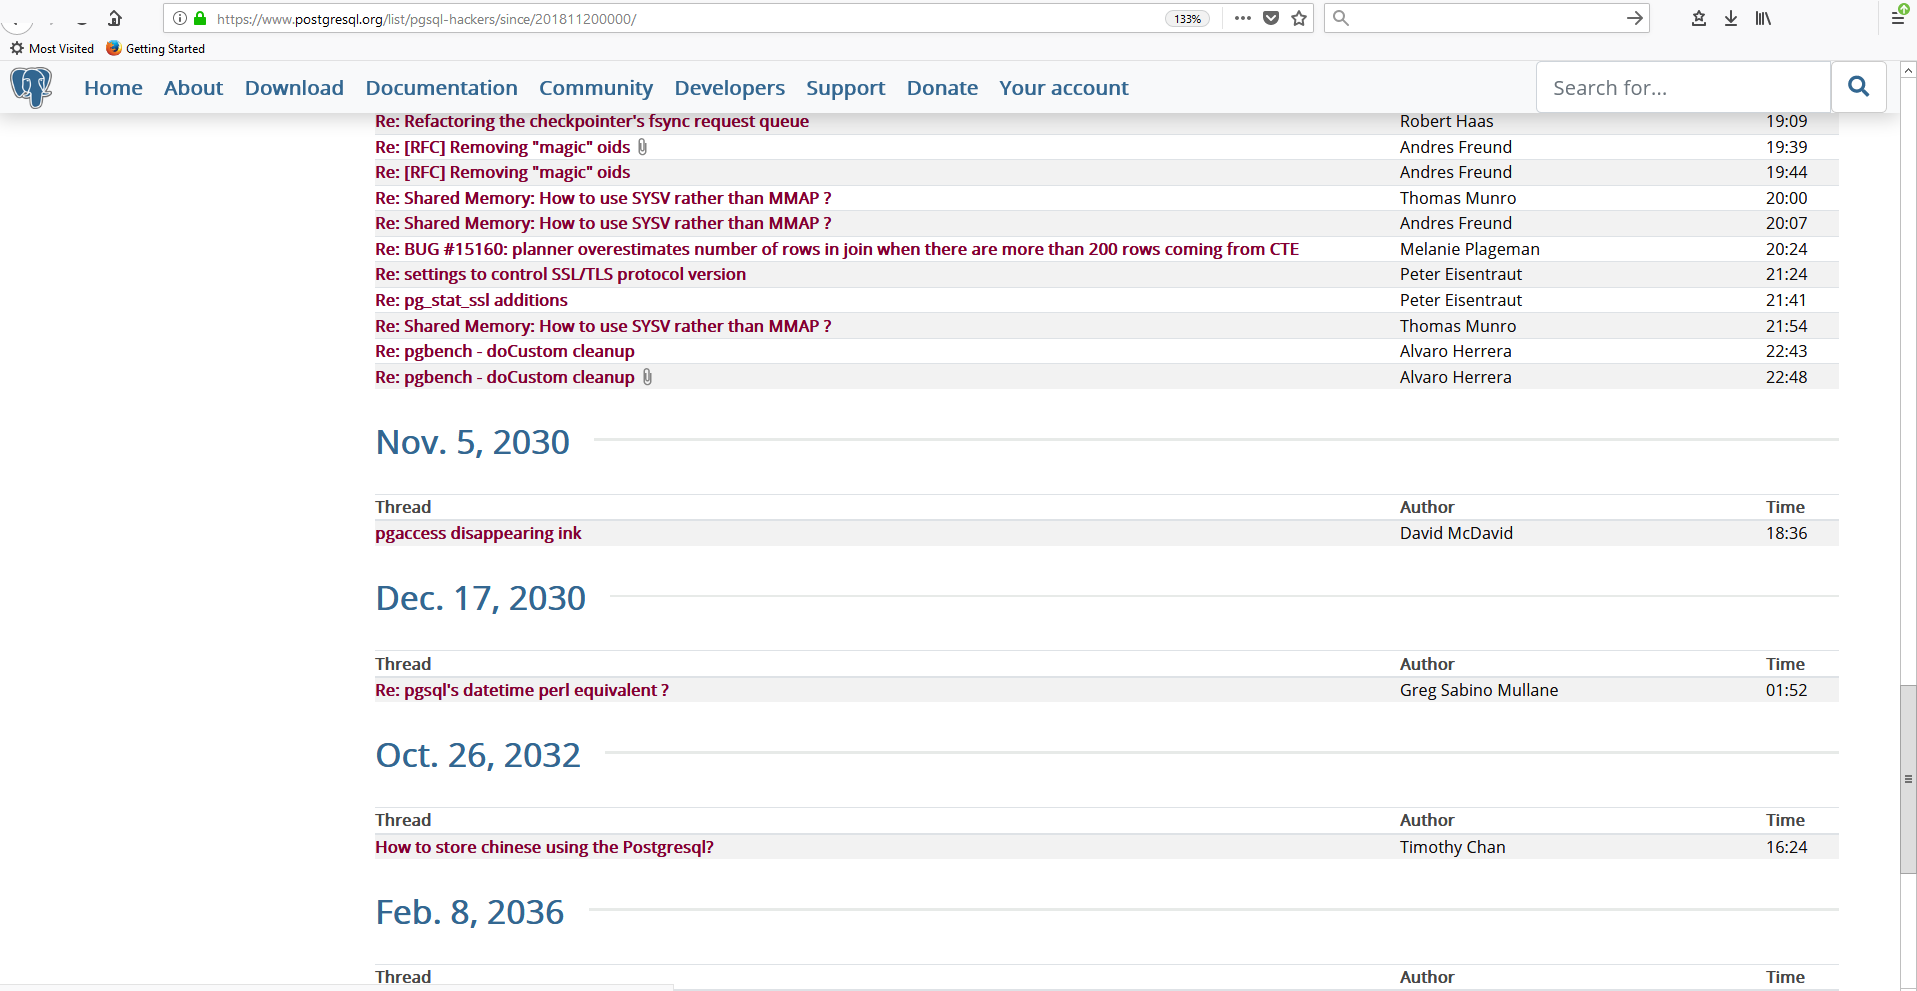The image size is (1917, 991).
Task: Save page to Pocket icon
Action: (x=1271, y=18)
